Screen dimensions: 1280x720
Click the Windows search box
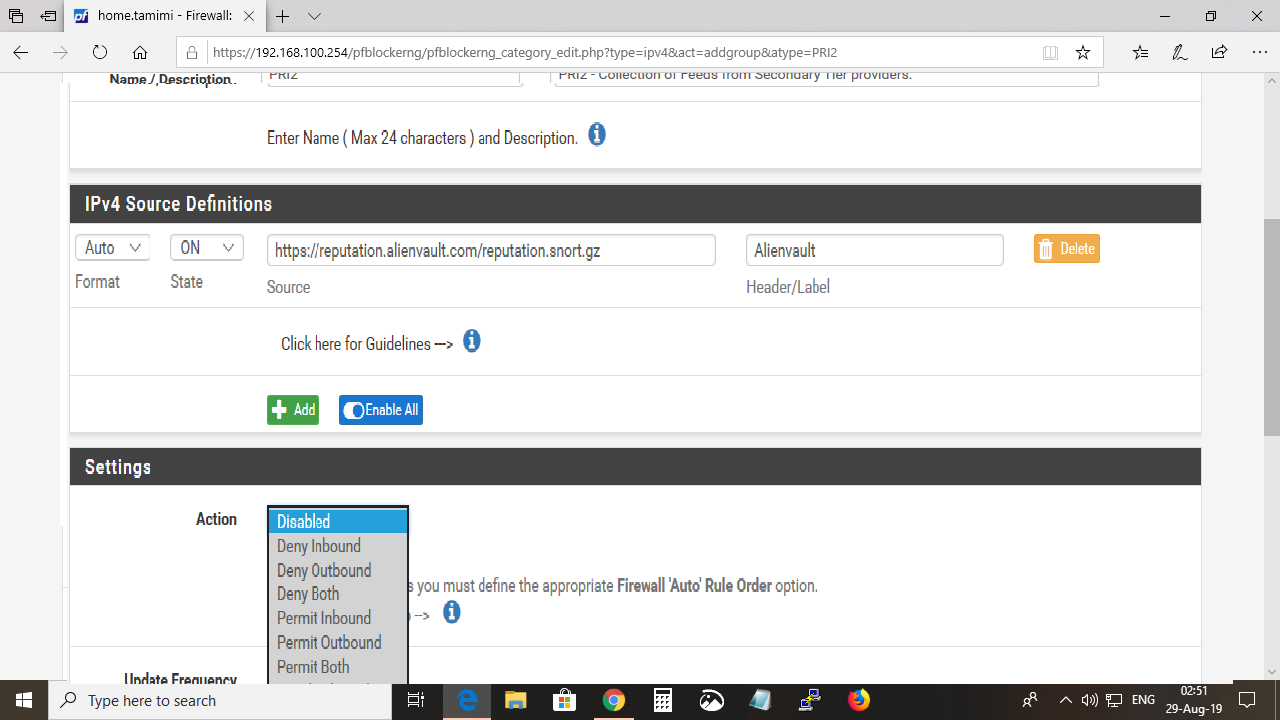[x=220, y=700]
